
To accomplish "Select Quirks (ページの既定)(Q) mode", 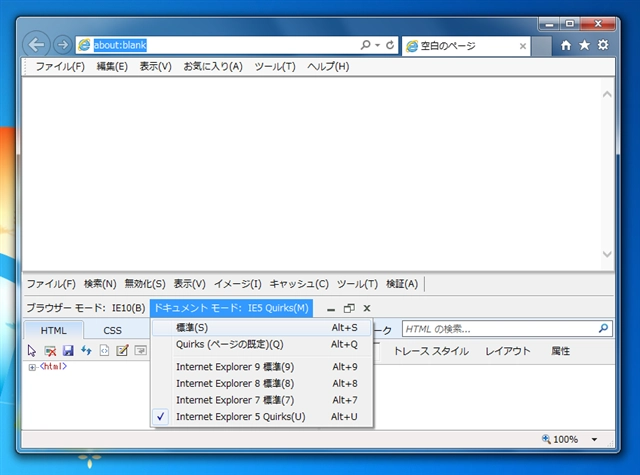I will (262, 344).
